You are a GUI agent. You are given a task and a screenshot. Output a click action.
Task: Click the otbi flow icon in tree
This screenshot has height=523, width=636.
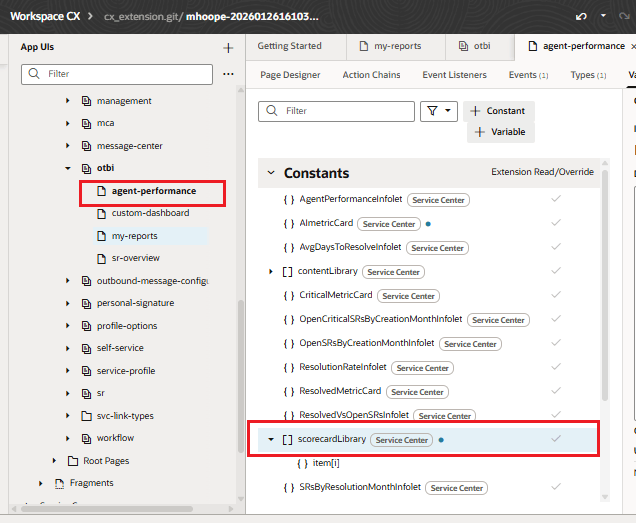[x=86, y=168]
